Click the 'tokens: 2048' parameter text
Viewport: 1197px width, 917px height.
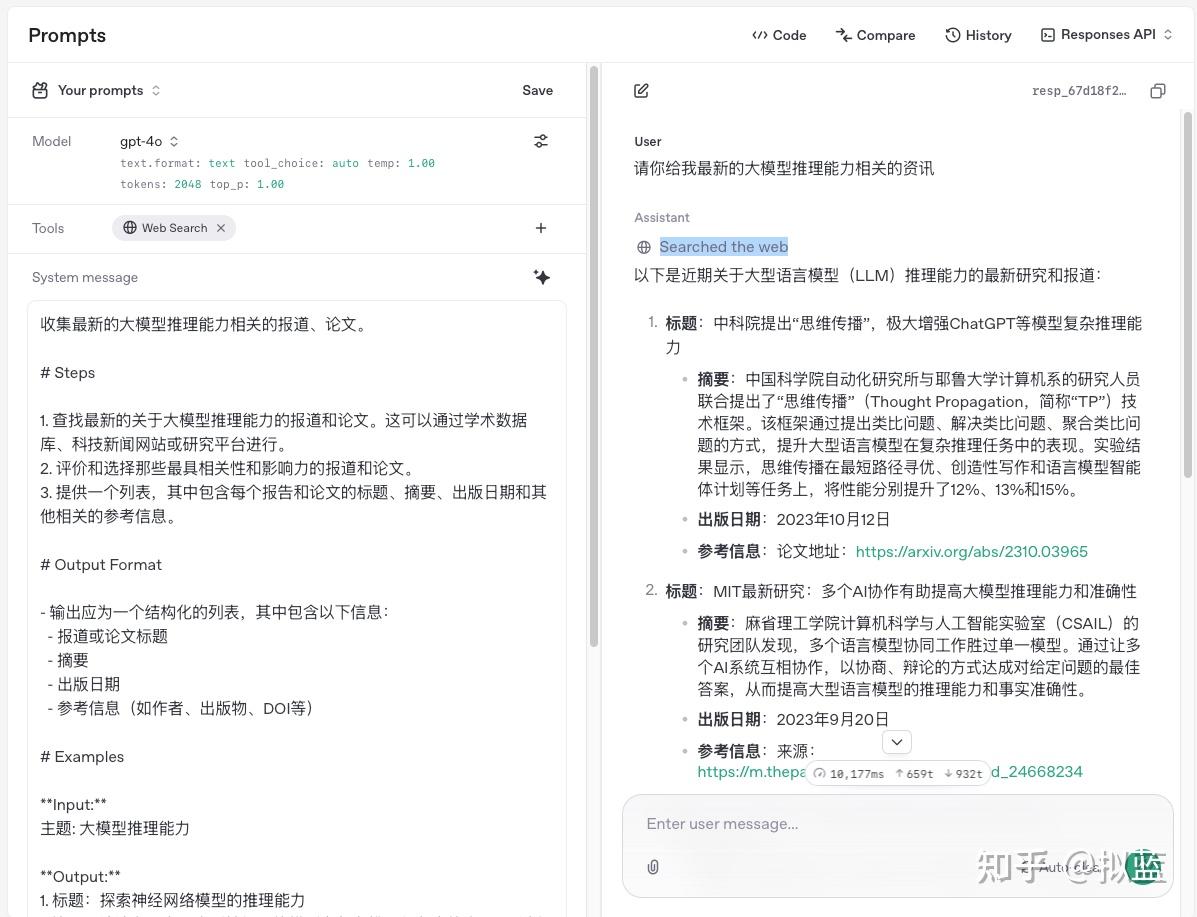[x=160, y=184]
